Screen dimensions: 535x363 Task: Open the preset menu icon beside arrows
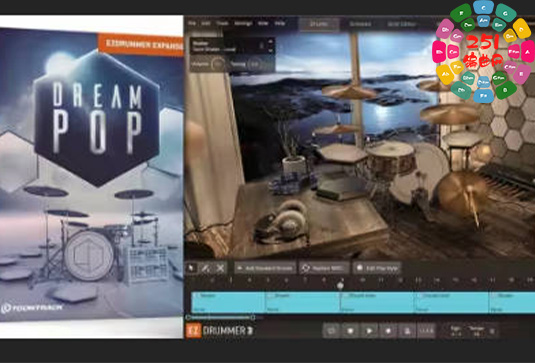pyautogui.click(x=262, y=46)
